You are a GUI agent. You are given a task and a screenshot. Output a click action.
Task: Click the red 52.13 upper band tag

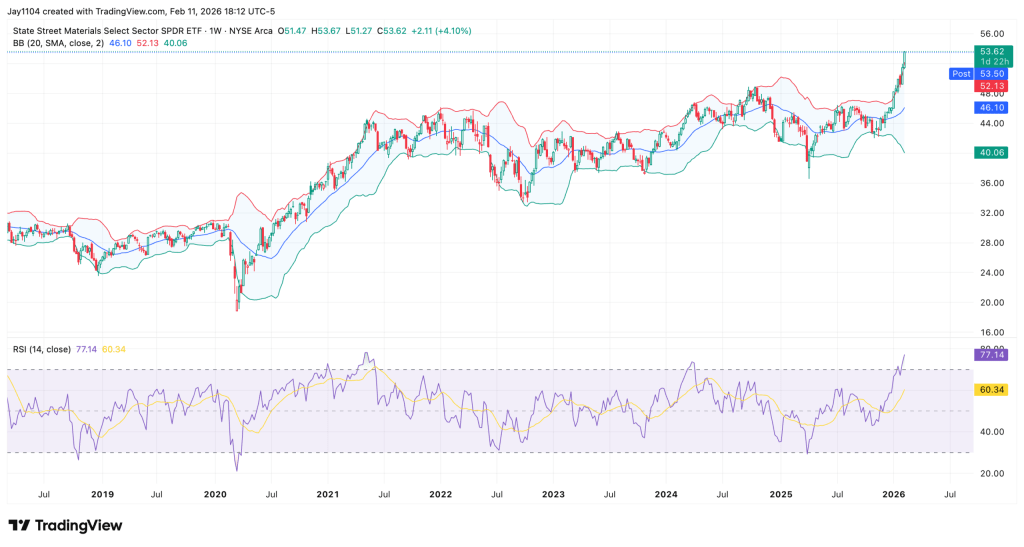(x=991, y=86)
